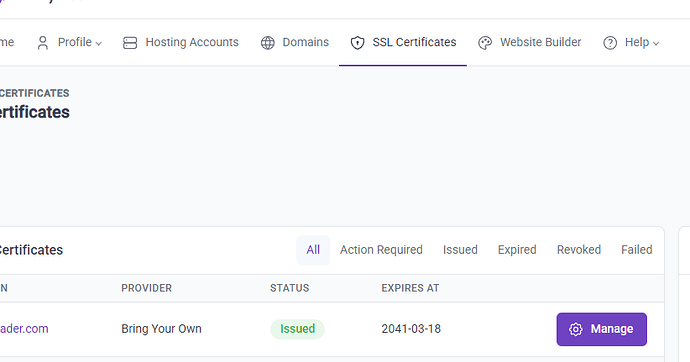
Task: Select the Issued filter tab
Action: (460, 250)
